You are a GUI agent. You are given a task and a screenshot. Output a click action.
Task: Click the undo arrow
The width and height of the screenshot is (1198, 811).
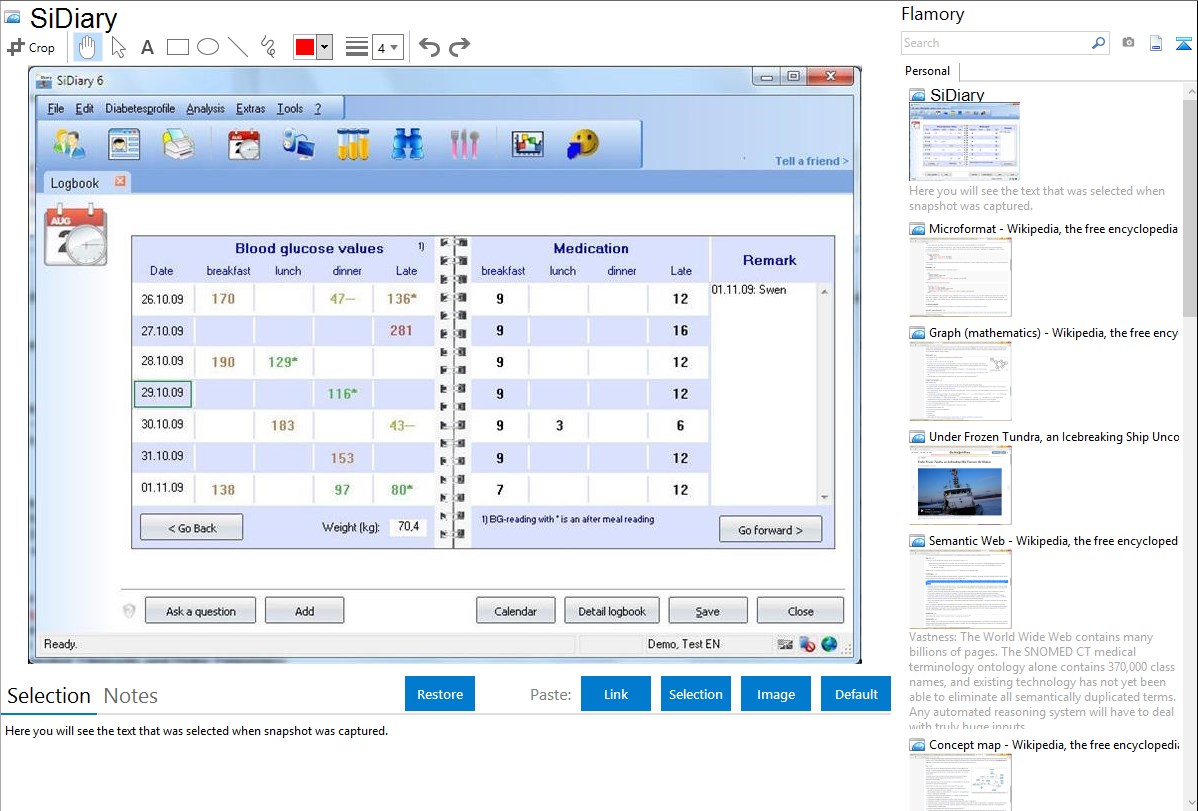[x=429, y=47]
